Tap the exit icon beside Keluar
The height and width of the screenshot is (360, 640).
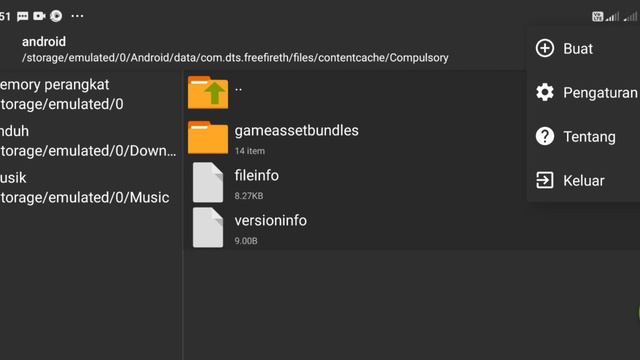(544, 180)
